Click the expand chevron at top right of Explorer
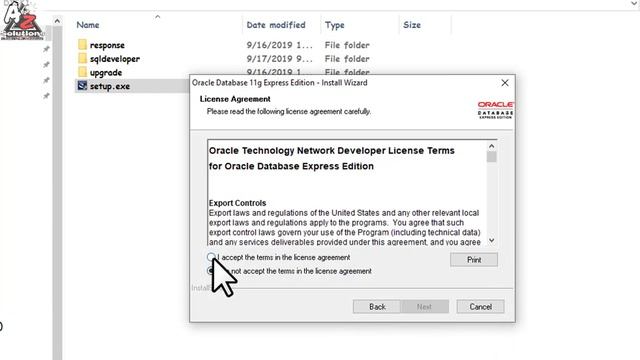Screen dimensions: 640x360 pyautogui.click(x=634, y=3)
